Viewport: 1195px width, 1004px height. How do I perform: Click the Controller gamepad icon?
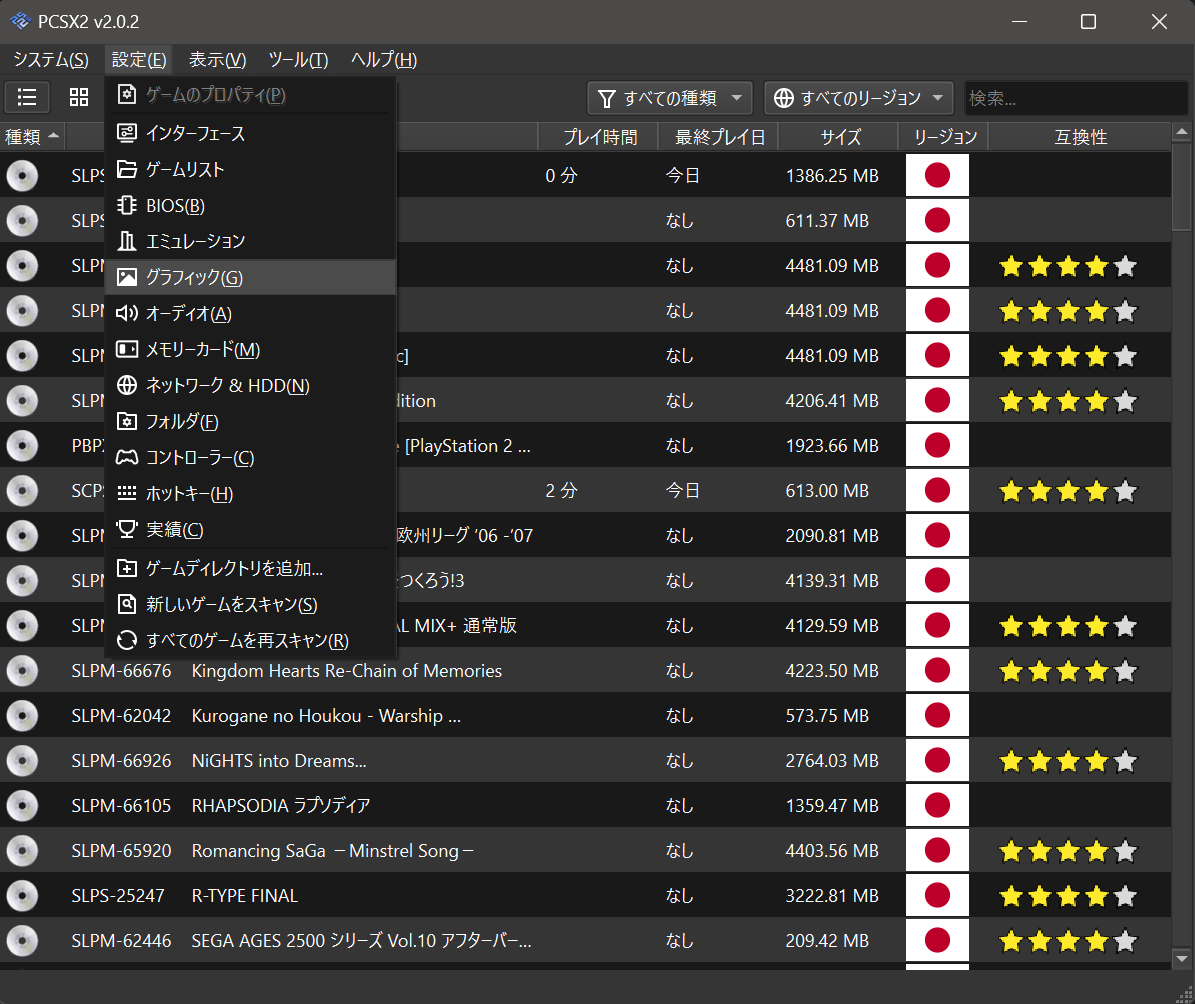127,457
